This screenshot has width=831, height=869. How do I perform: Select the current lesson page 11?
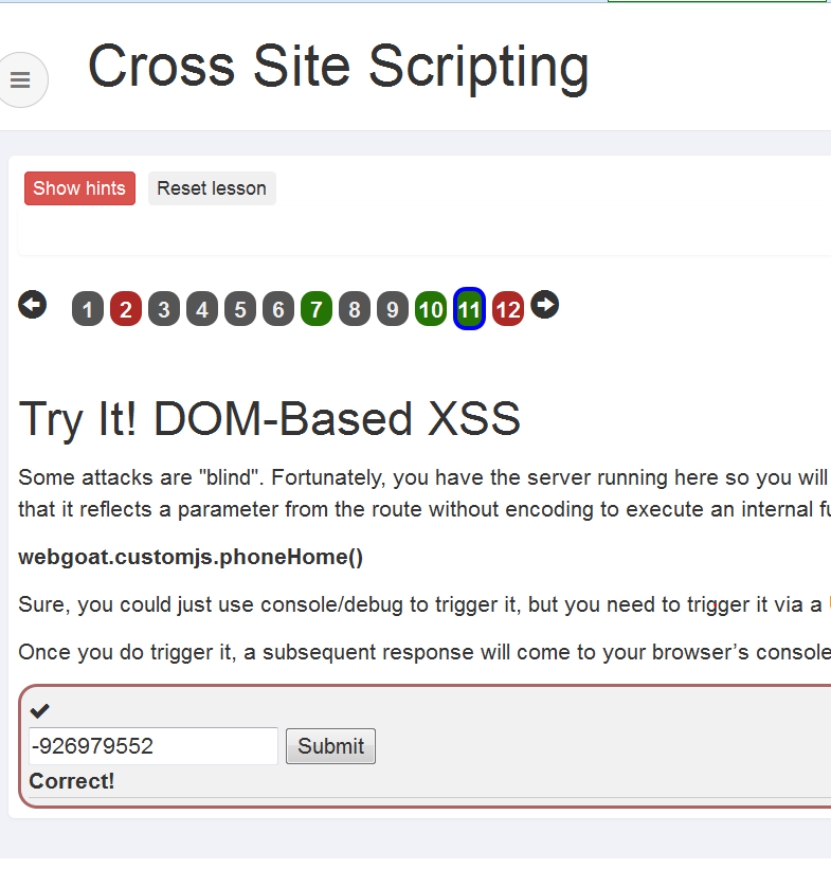(x=470, y=309)
